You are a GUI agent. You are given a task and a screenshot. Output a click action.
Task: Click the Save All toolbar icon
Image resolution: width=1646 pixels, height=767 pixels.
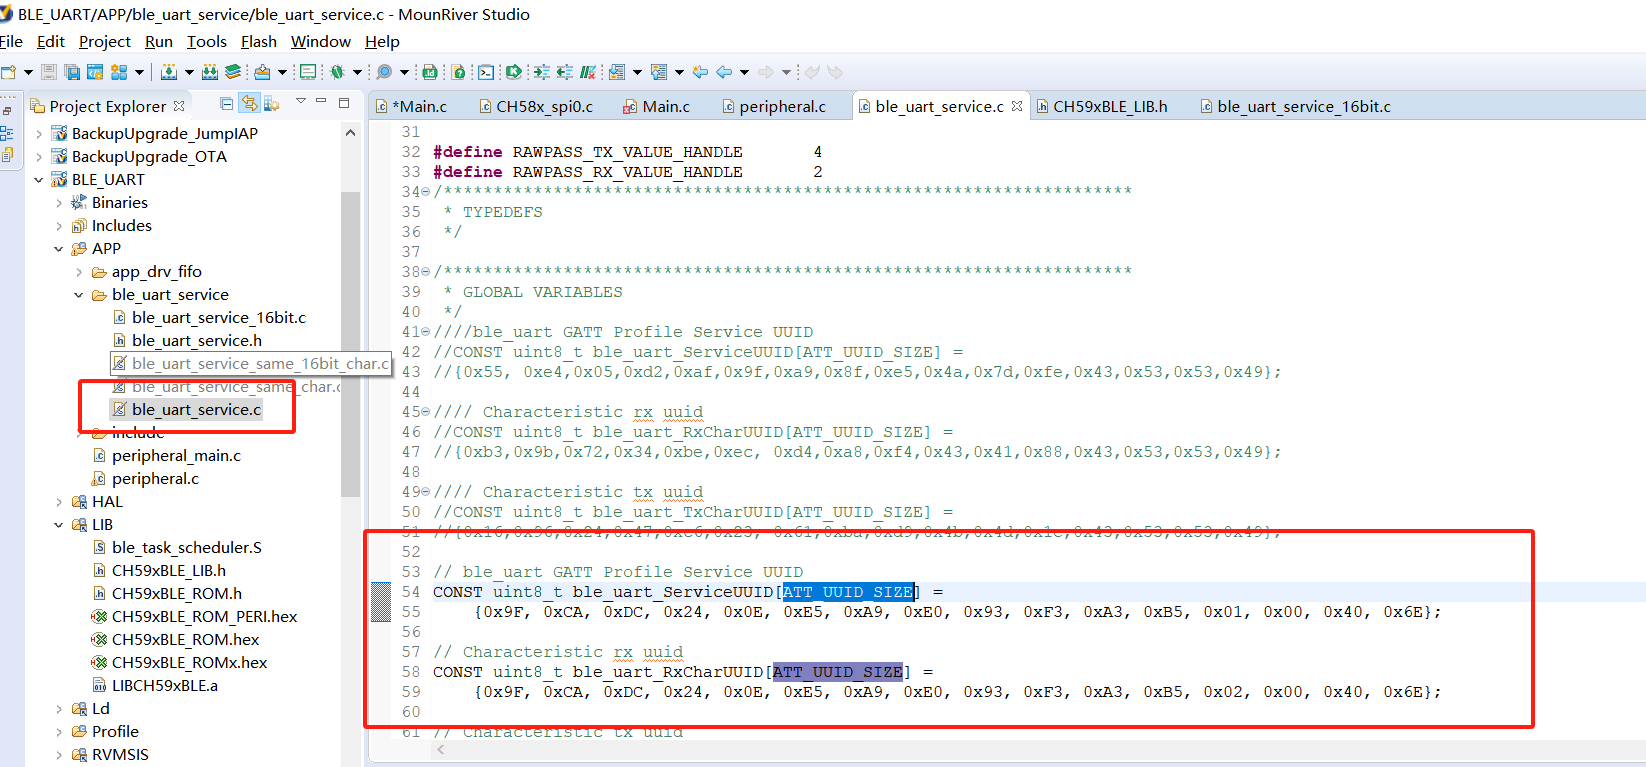(x=72, y=72)
